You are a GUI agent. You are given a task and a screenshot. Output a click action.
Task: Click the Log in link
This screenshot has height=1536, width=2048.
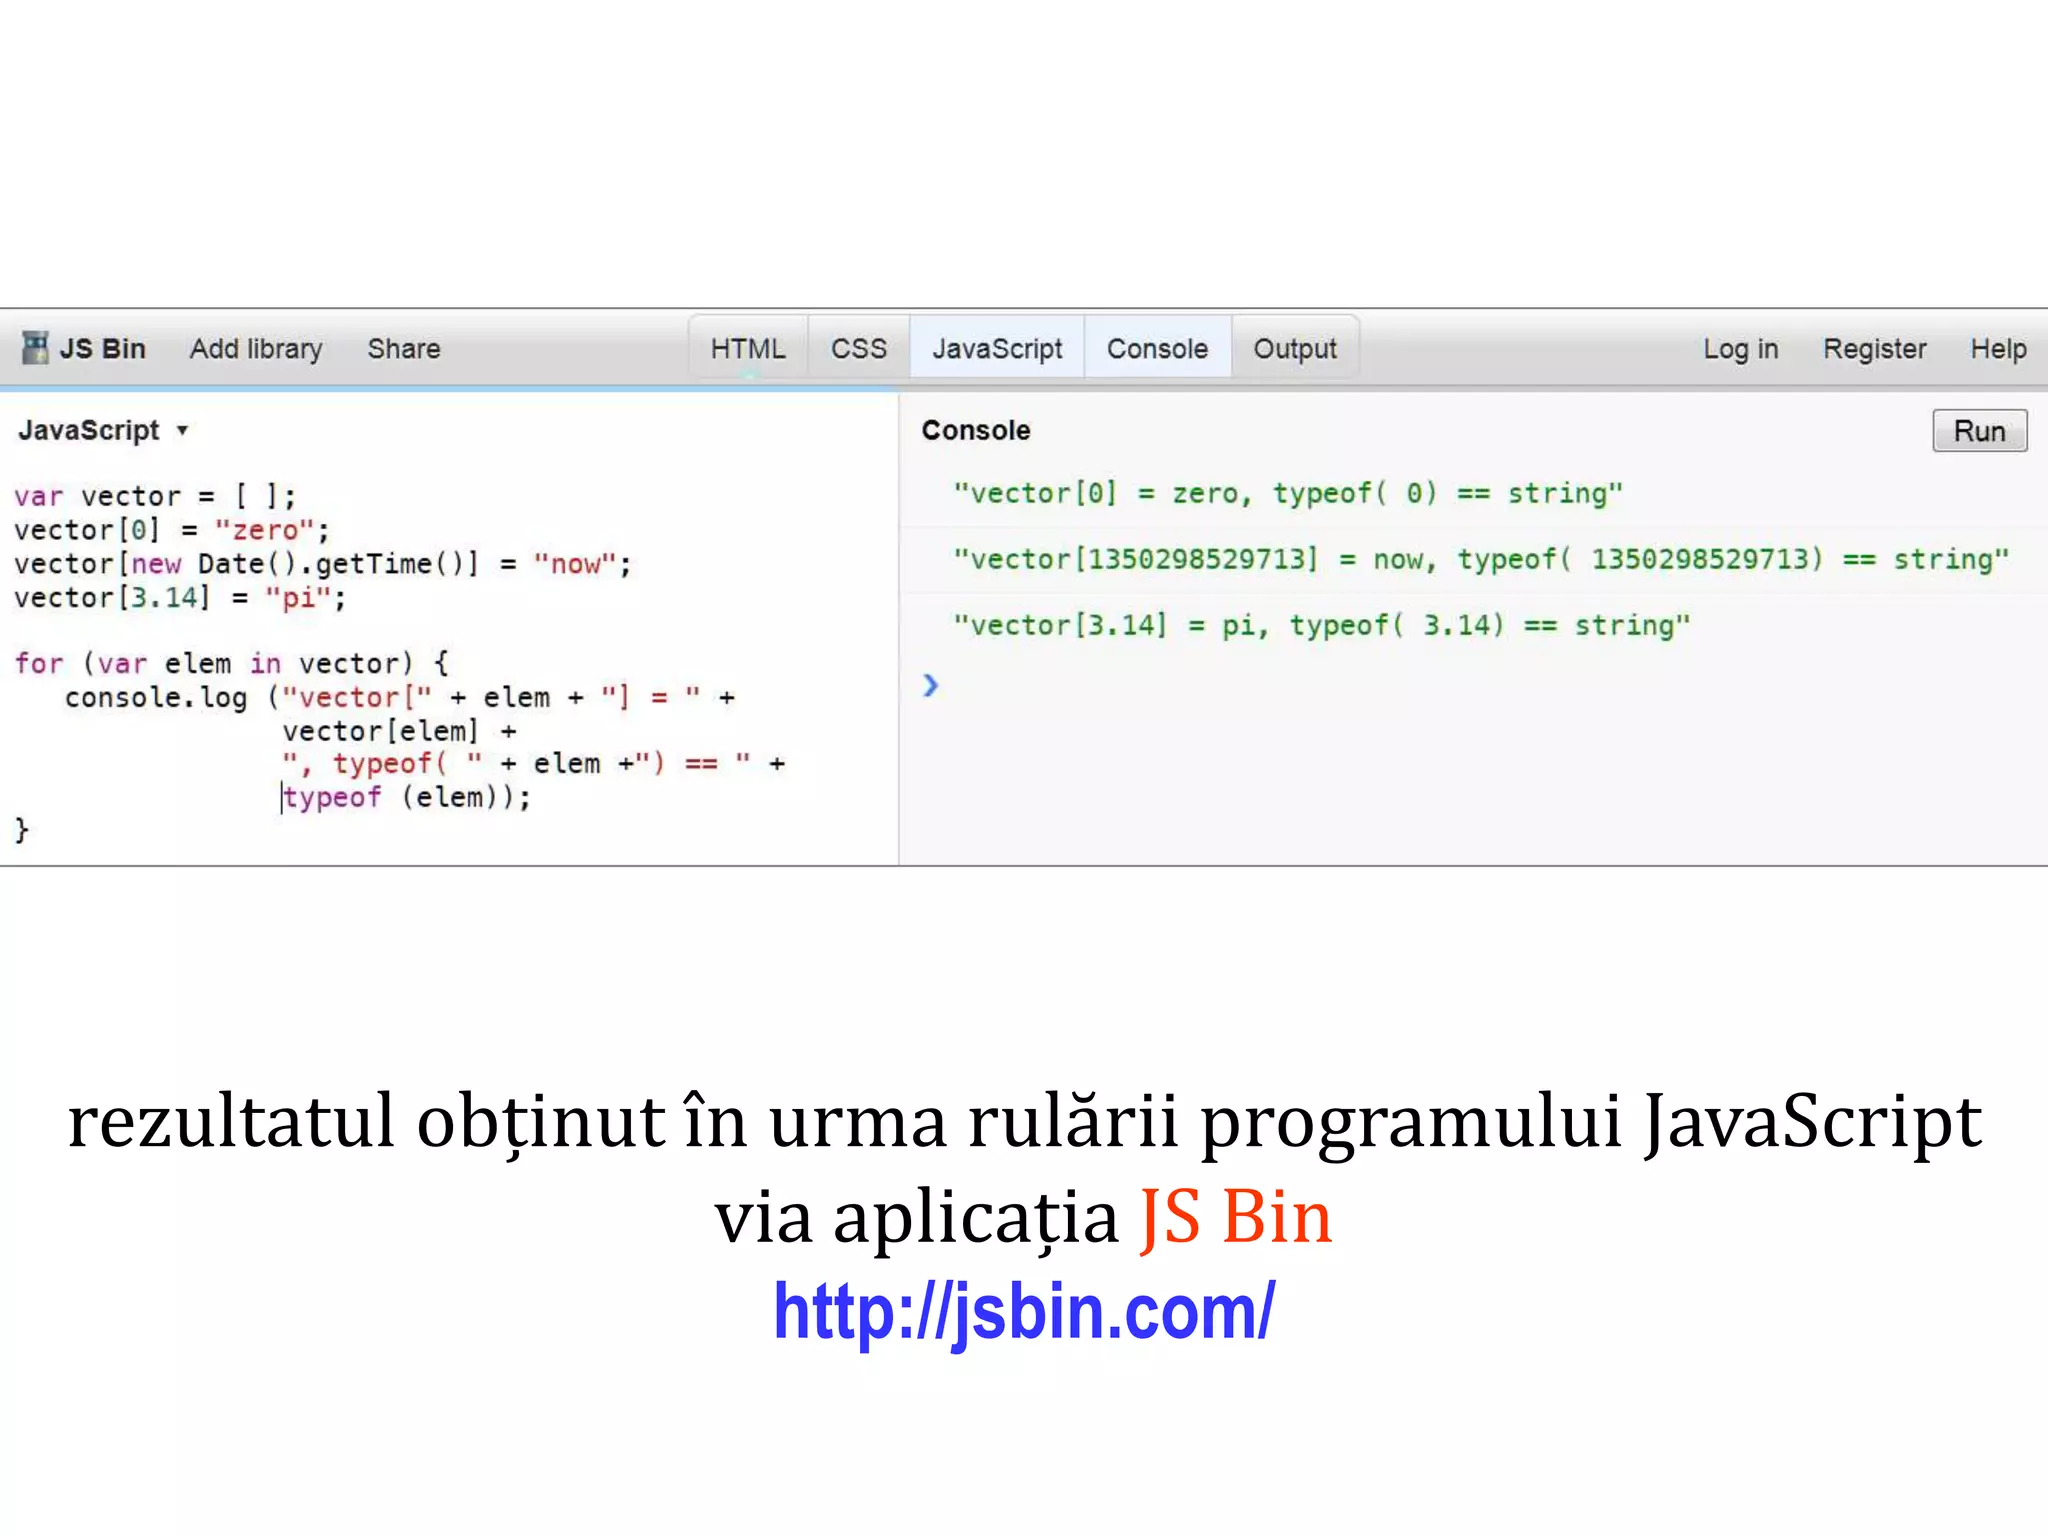(x=1740, y=348)
